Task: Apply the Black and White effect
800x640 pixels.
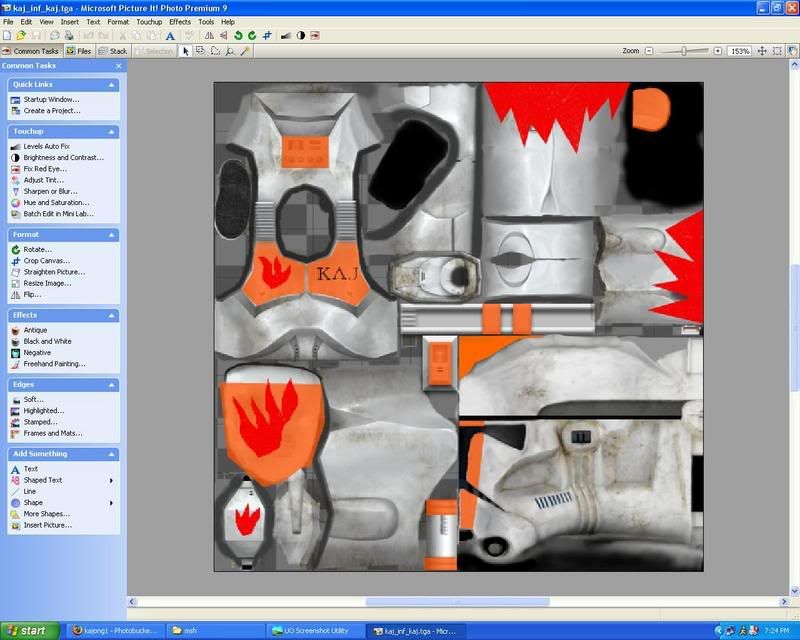Action: tap(47, 341)
